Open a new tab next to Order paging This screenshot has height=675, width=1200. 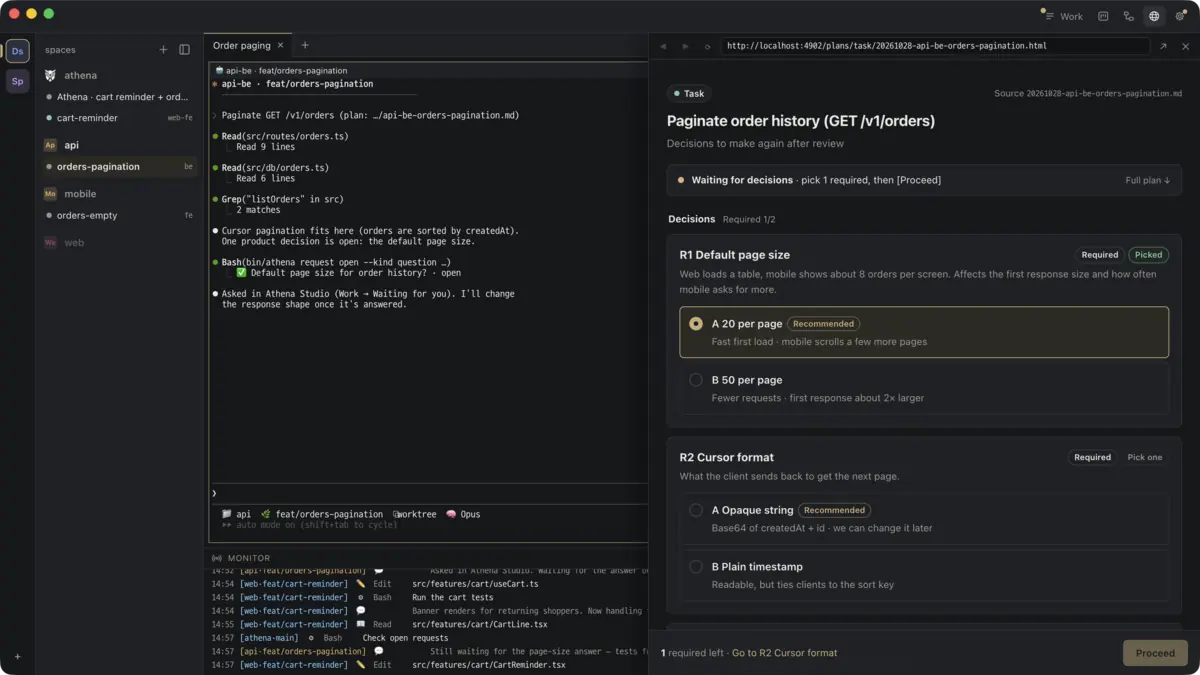[x=305, y=45]
